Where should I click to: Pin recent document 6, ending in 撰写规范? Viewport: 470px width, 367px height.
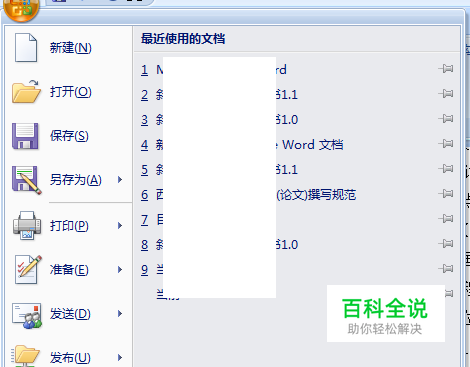[446, 194]
